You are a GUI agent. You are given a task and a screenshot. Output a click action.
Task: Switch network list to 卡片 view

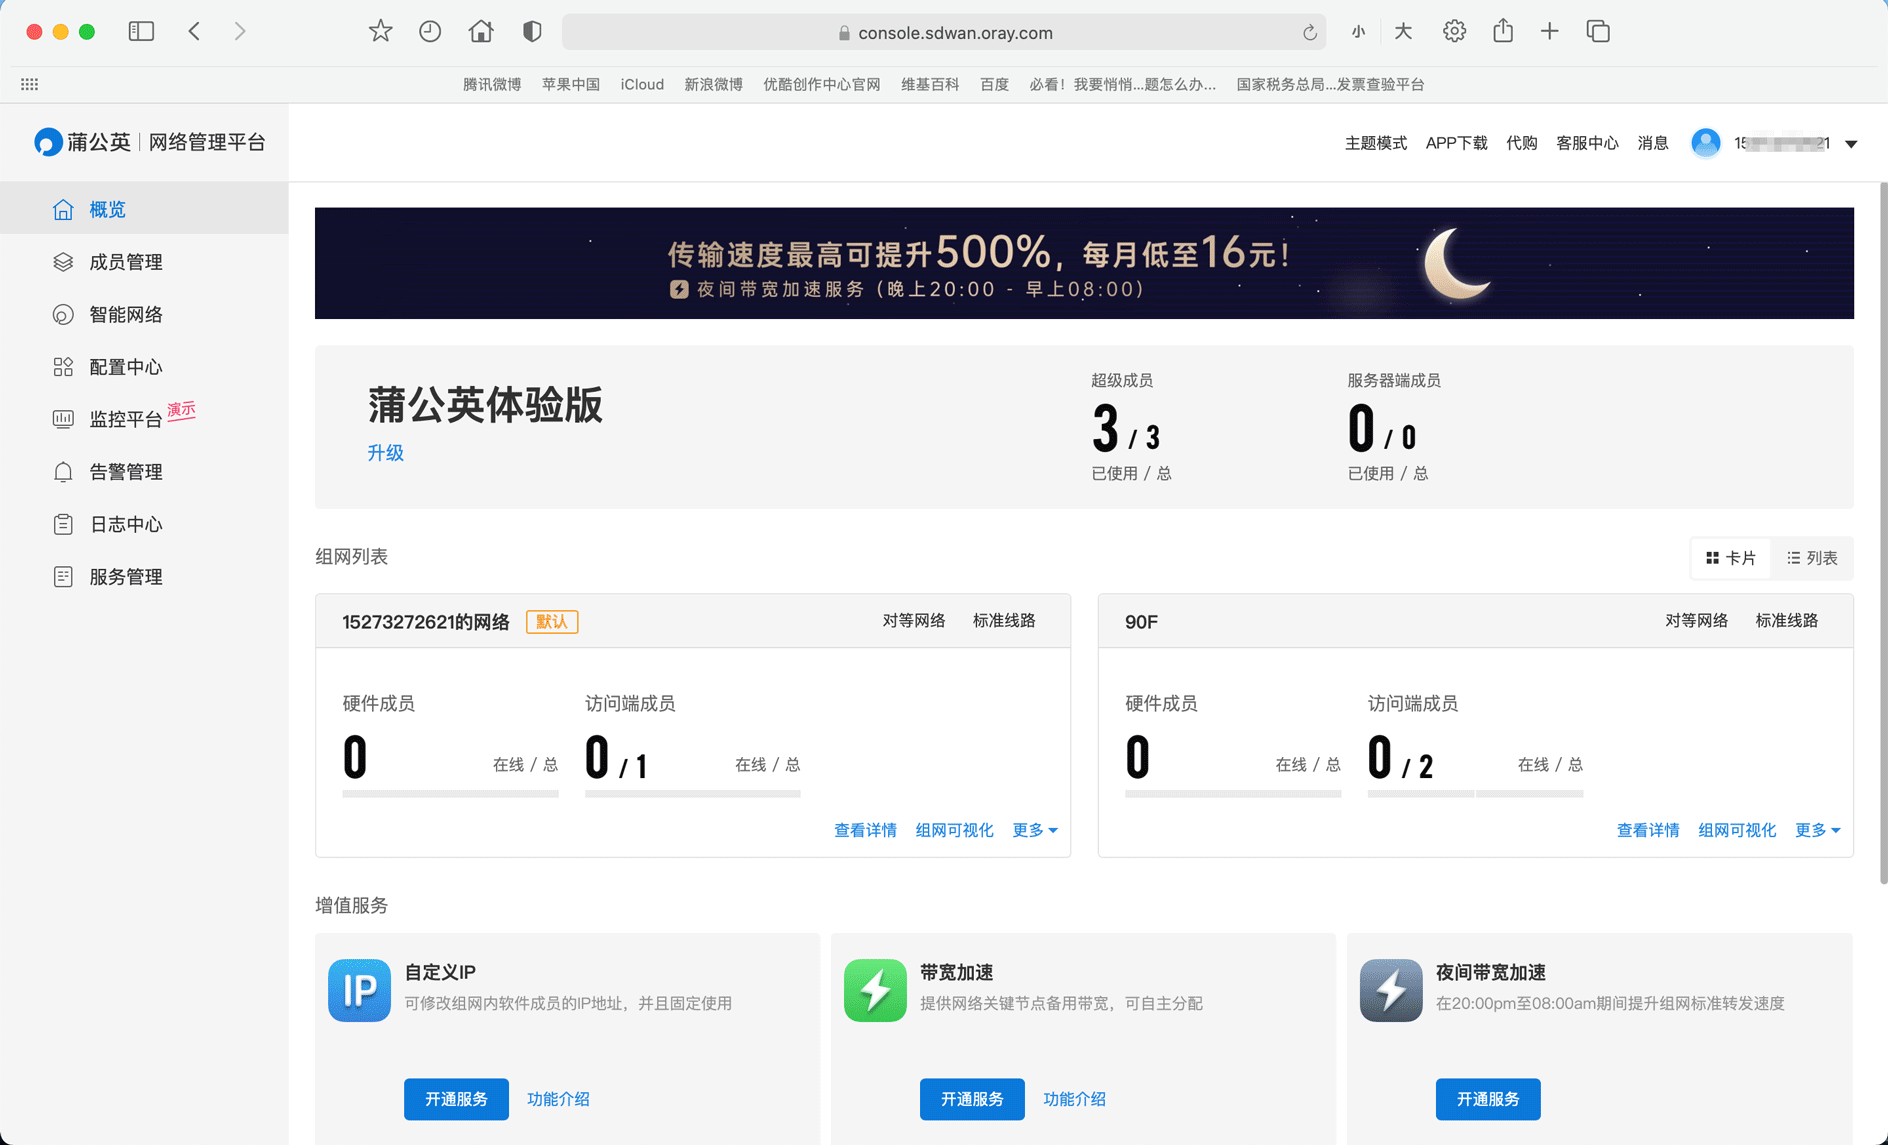point(1731,558)
